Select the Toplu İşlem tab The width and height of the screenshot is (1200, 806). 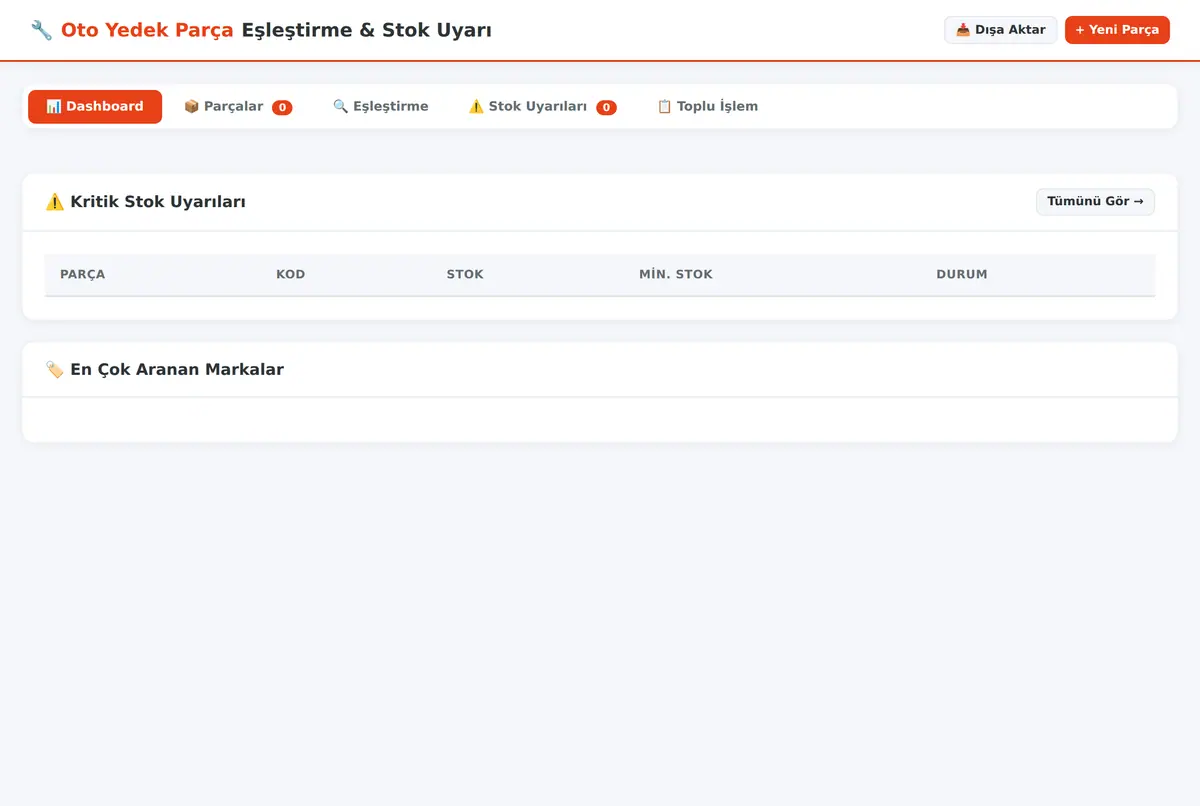708,107
